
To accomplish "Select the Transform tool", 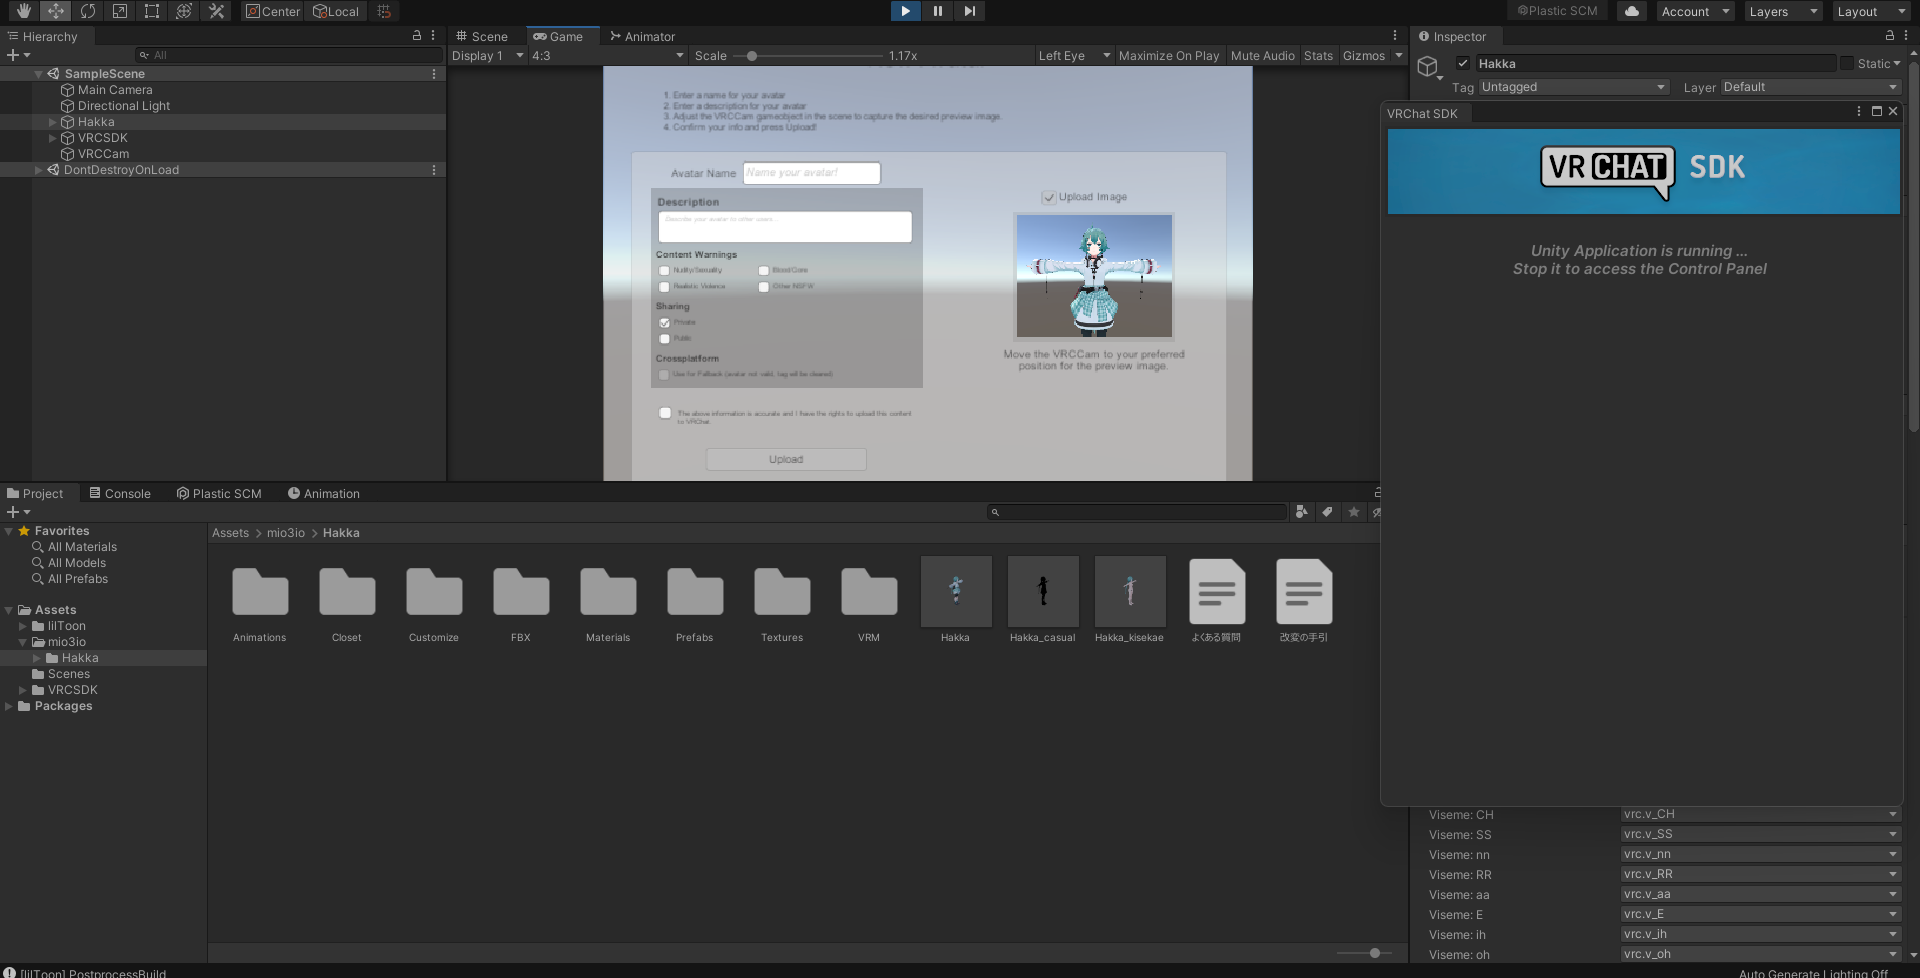I will pos(184,11).
